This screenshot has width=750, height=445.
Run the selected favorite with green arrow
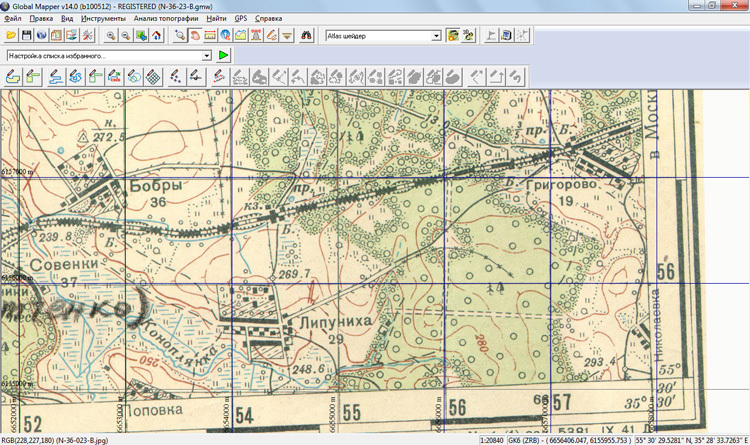(223, 56)
